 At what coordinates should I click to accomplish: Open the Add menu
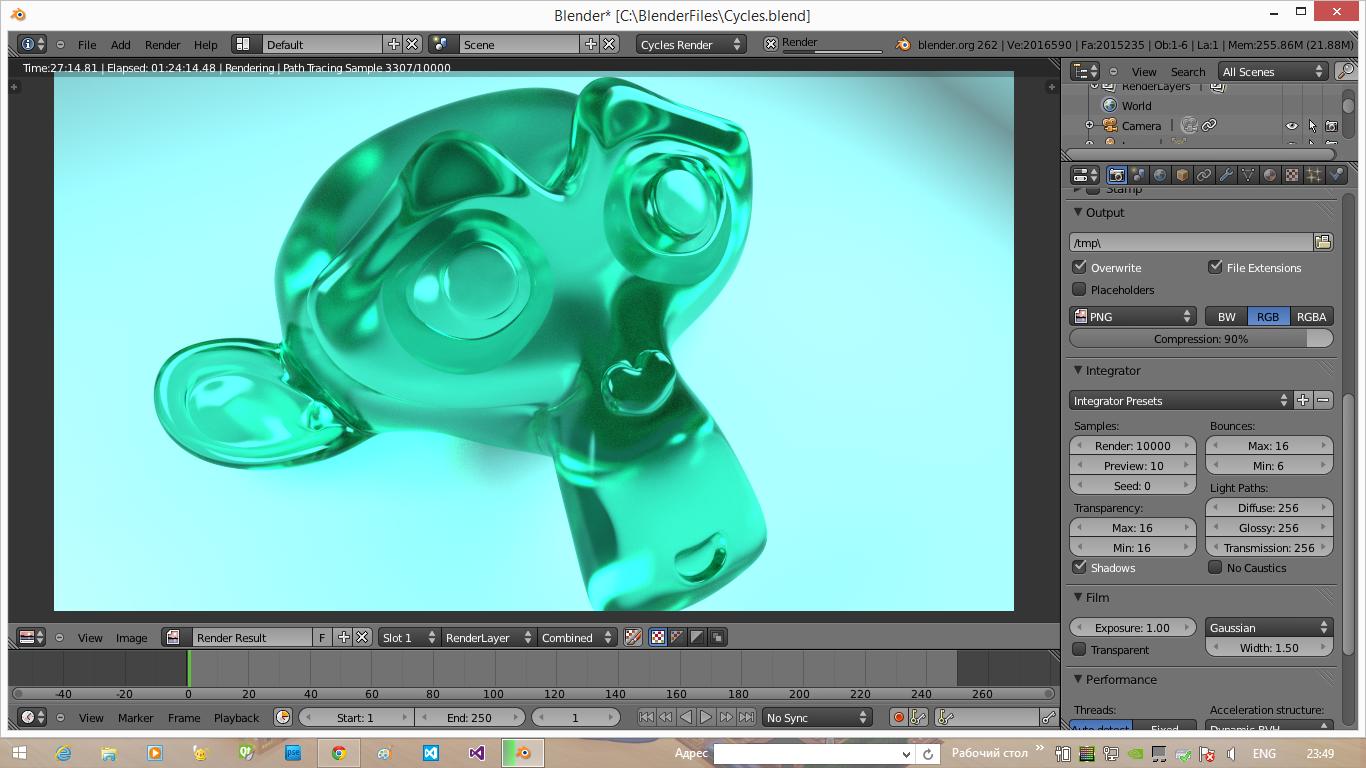(120, 44)
